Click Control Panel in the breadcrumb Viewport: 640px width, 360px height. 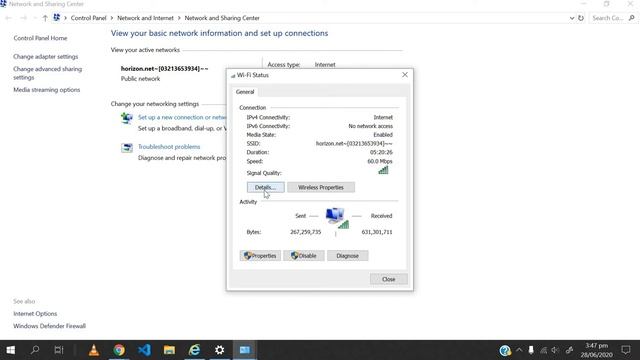pyautogui.click(x=88, y=18)
